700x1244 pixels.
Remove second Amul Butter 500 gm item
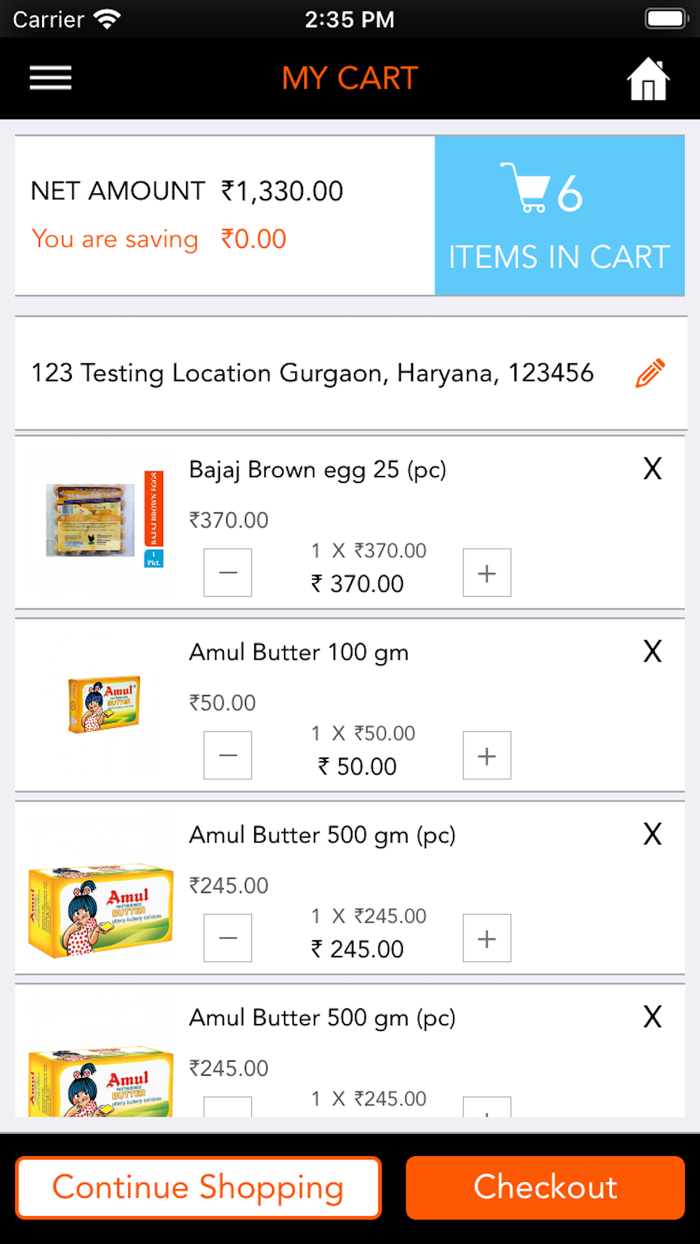pos(652,1017)
